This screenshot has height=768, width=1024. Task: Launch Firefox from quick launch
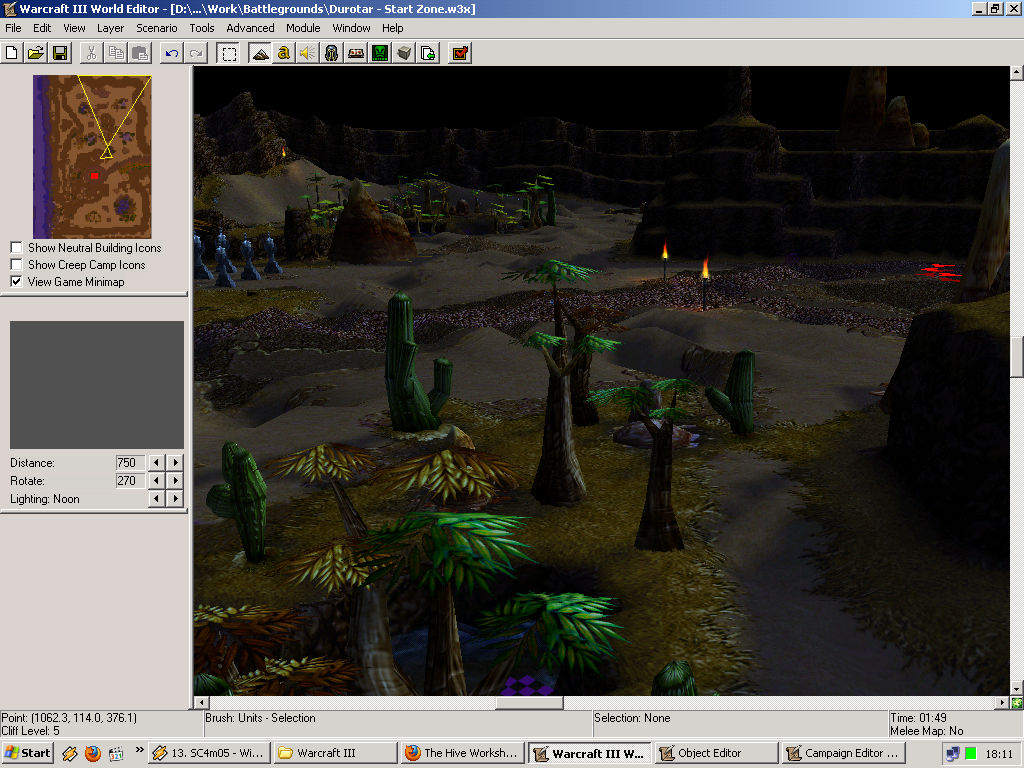[93, 754]
